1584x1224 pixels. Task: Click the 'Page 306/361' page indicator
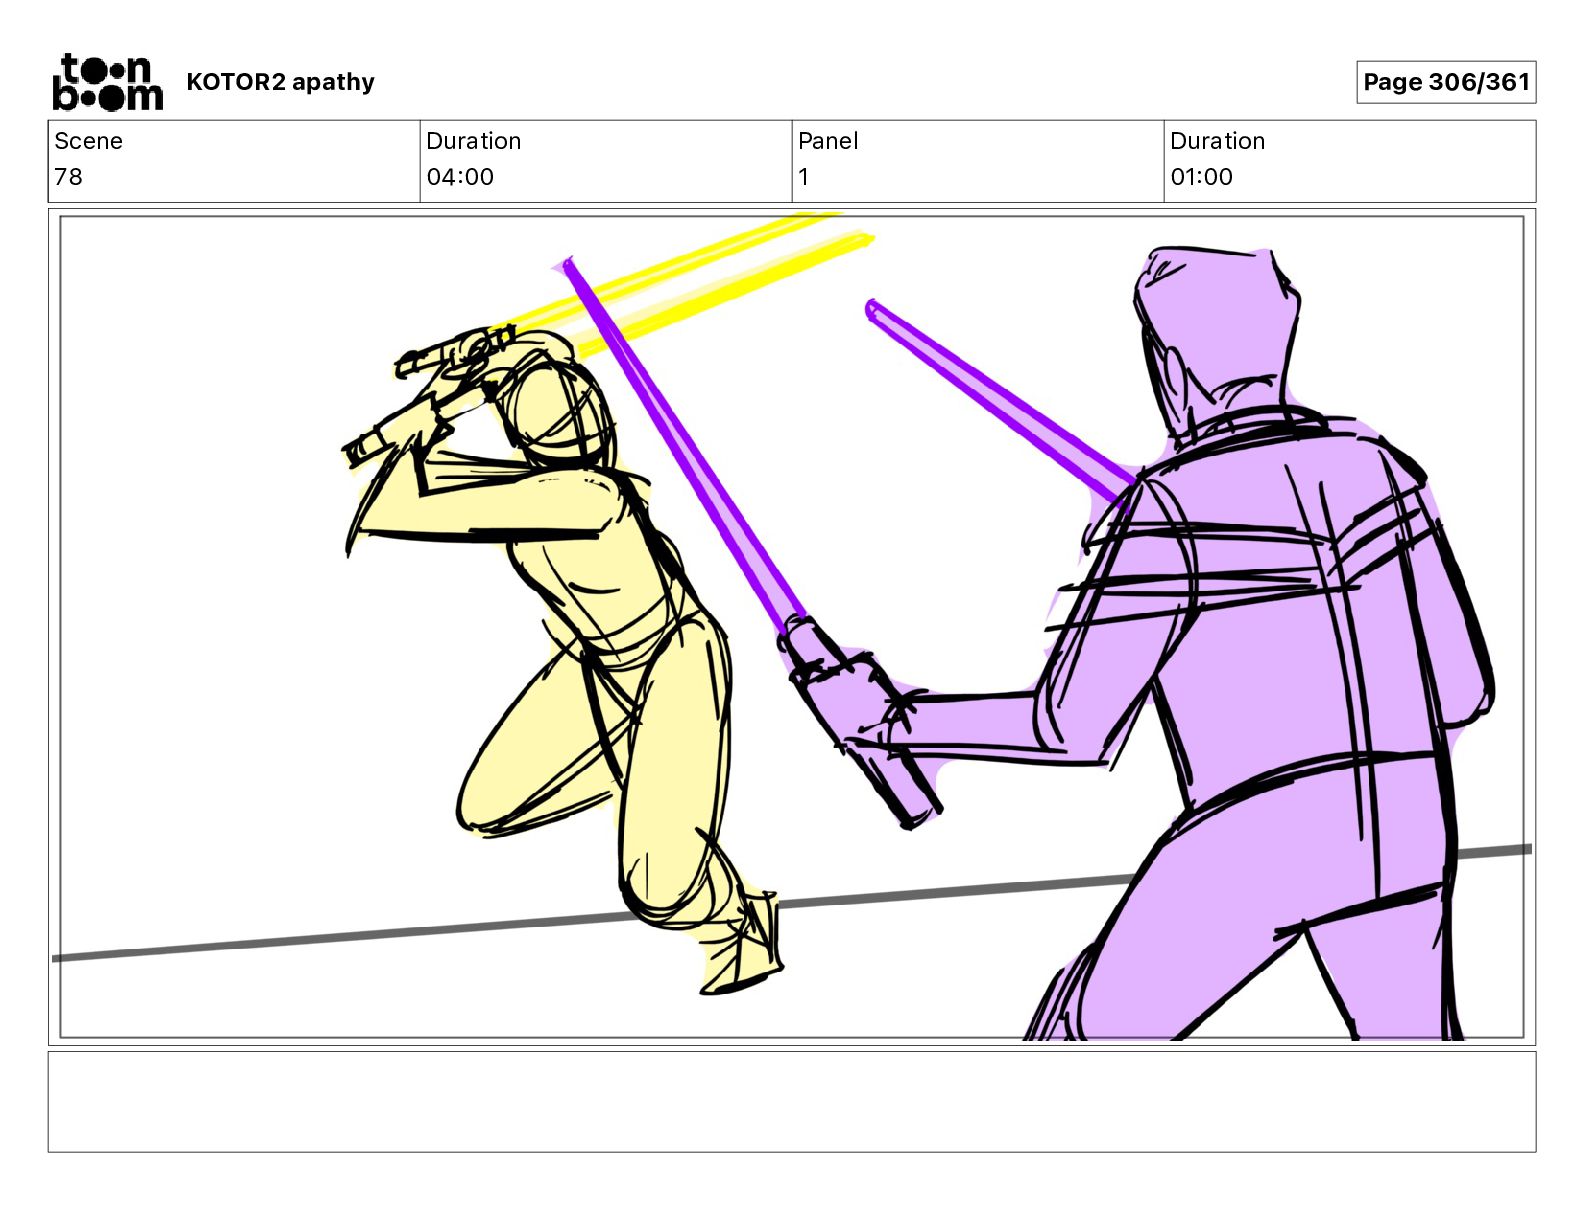click(1446, 82)
